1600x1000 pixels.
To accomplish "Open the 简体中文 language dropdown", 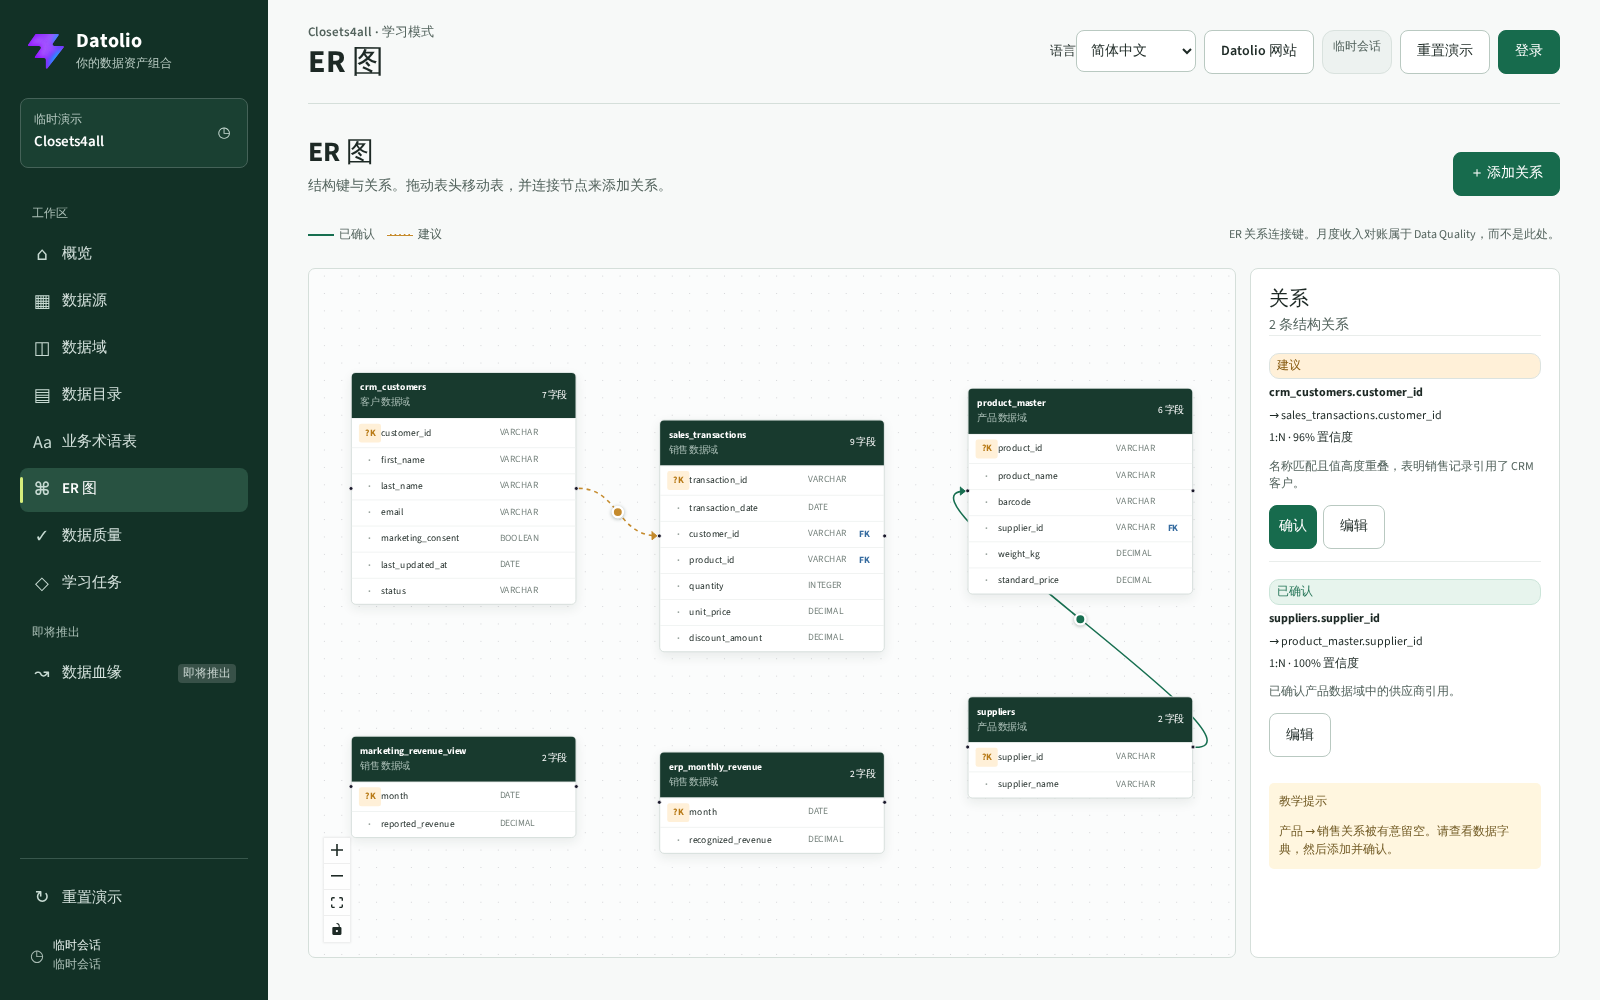I will 1136,51.
